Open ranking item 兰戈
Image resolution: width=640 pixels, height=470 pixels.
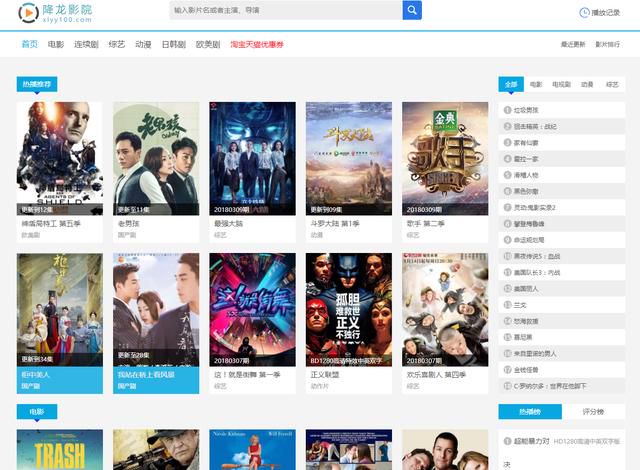[x=520, y=305]
